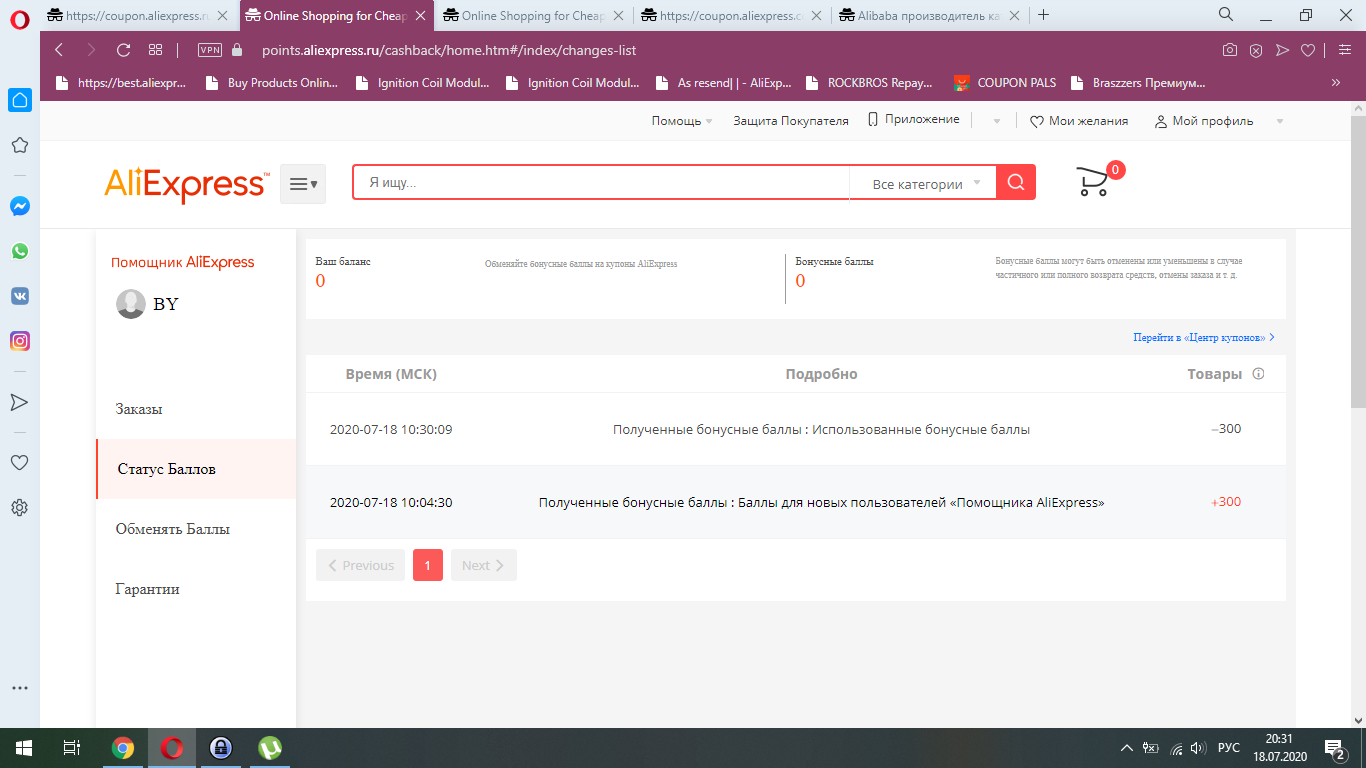Follow the Перейти в «Центр купонов» link
Image resolution: width=1366 pixels, height=768 pixels.
[x=1204, y=337]
